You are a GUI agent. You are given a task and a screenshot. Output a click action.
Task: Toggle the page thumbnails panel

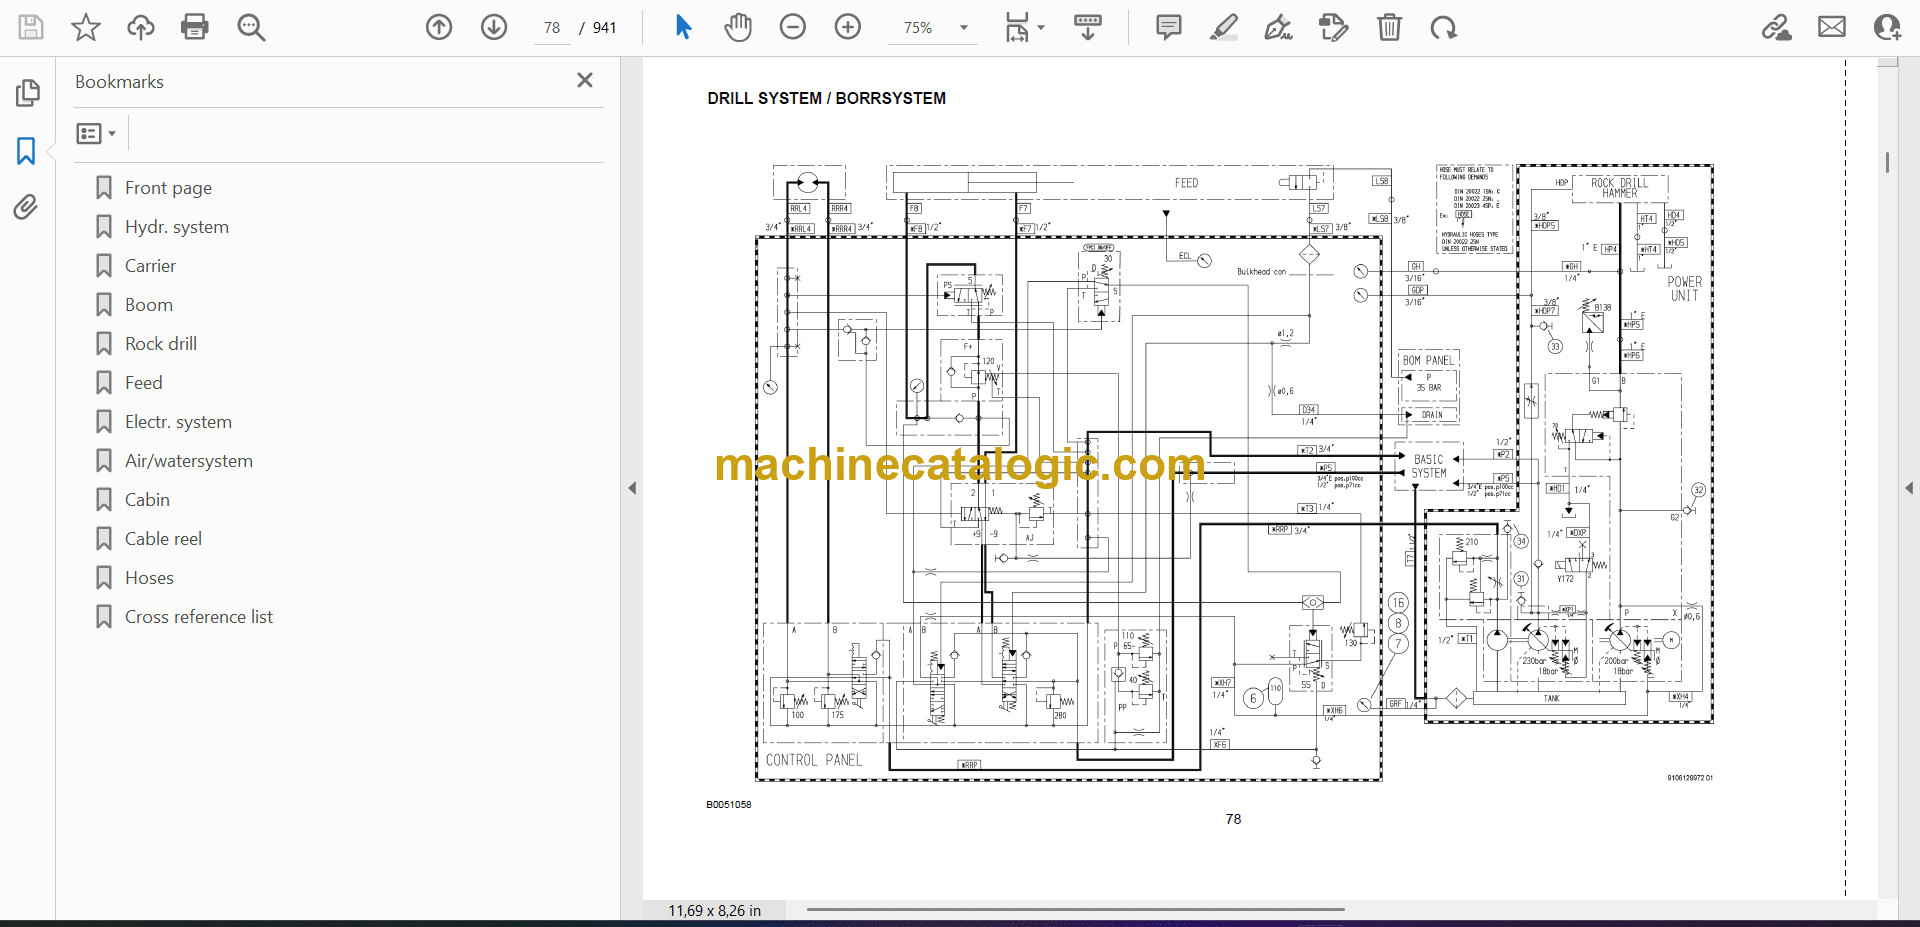click(27, 93)
